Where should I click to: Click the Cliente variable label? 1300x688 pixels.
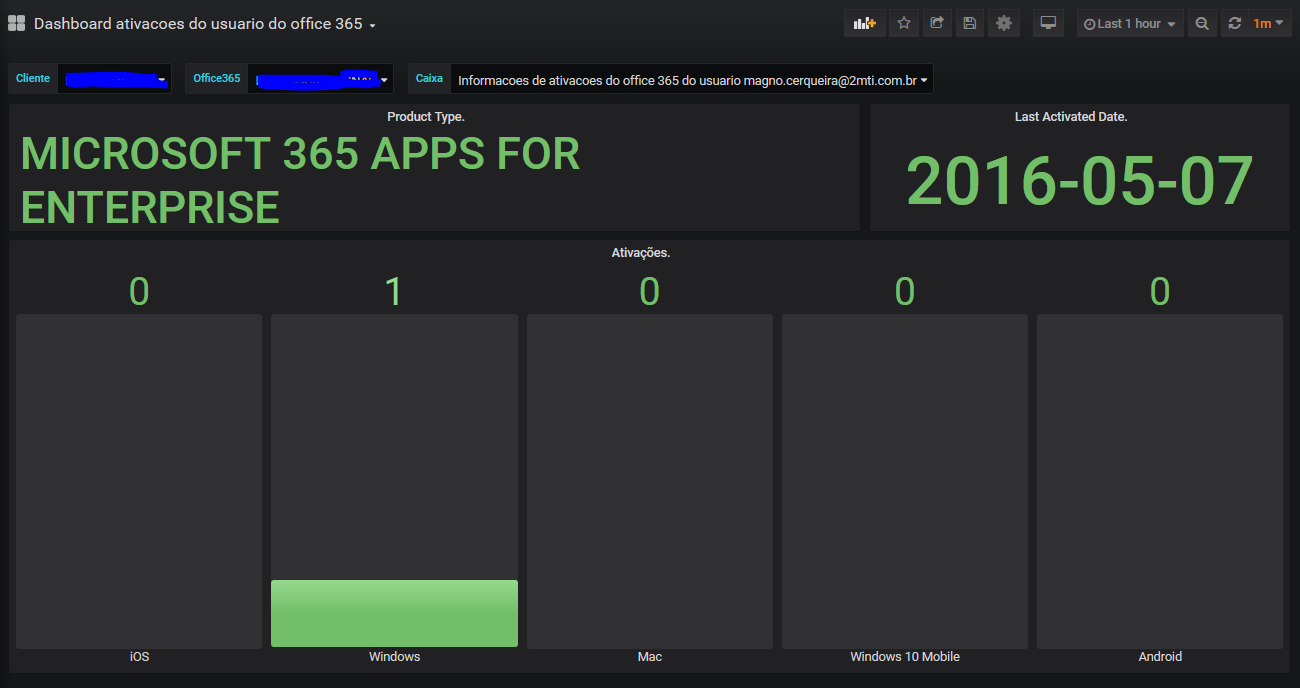point(33,78)
